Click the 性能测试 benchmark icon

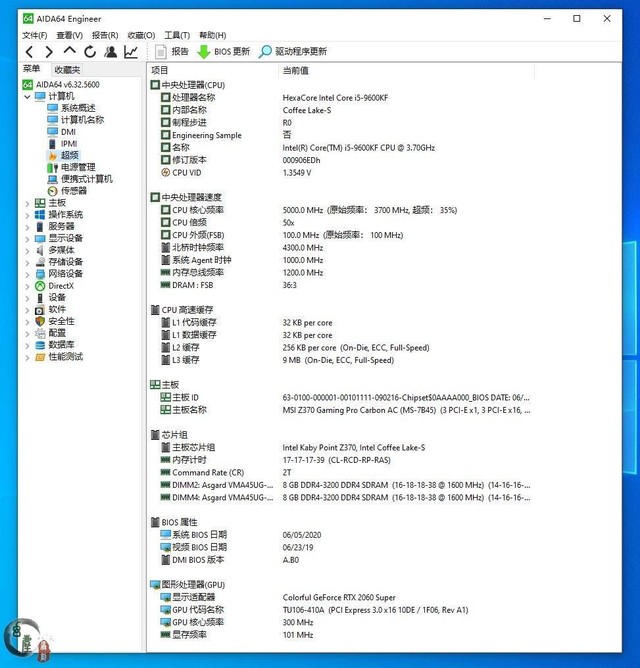click(x=40, y=357)
